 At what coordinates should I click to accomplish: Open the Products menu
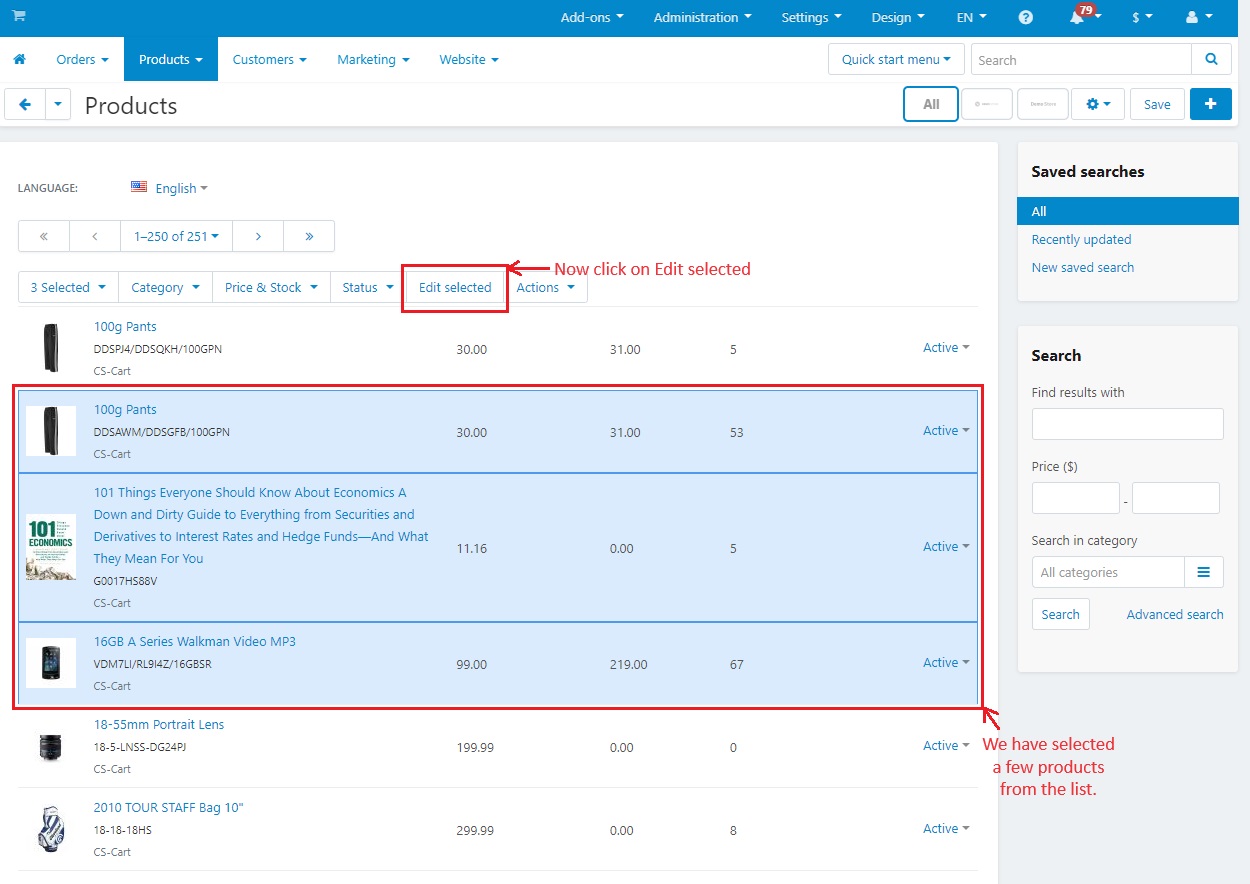tap(171, 60)
